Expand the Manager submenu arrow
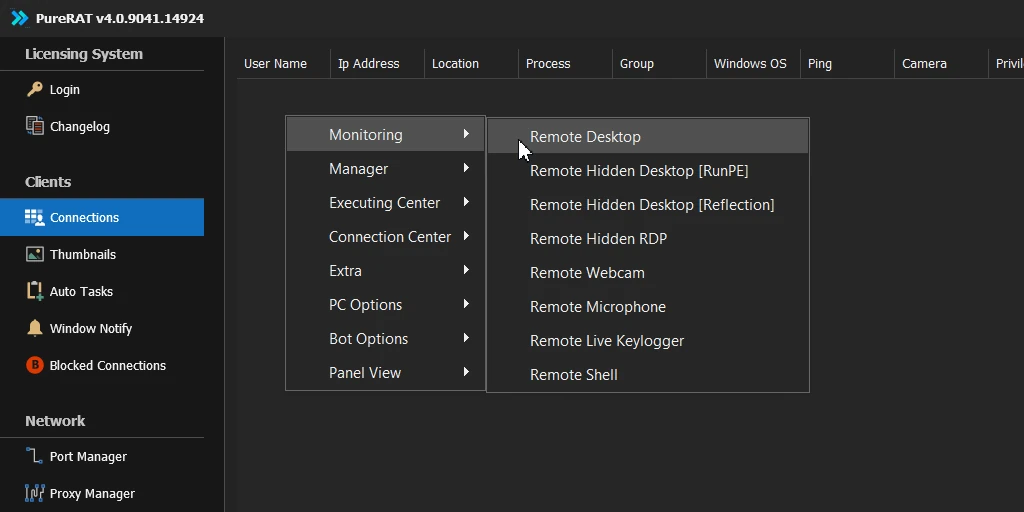 466,168
